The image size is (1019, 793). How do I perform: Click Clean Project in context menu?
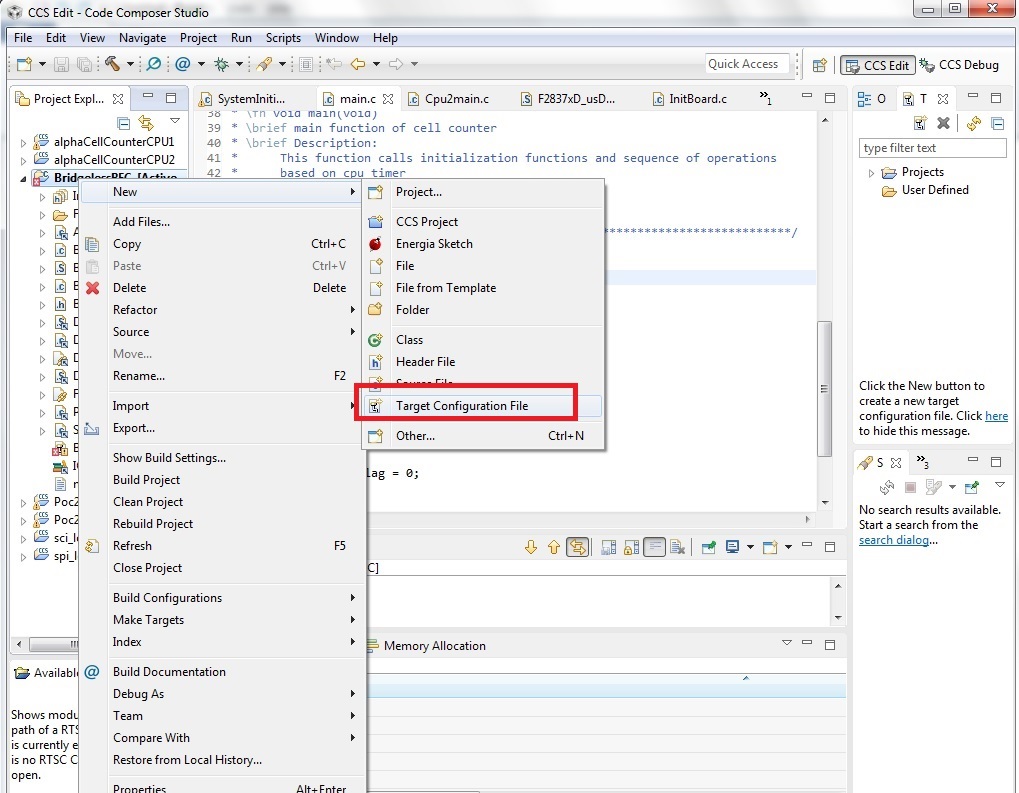pos(223,502)
